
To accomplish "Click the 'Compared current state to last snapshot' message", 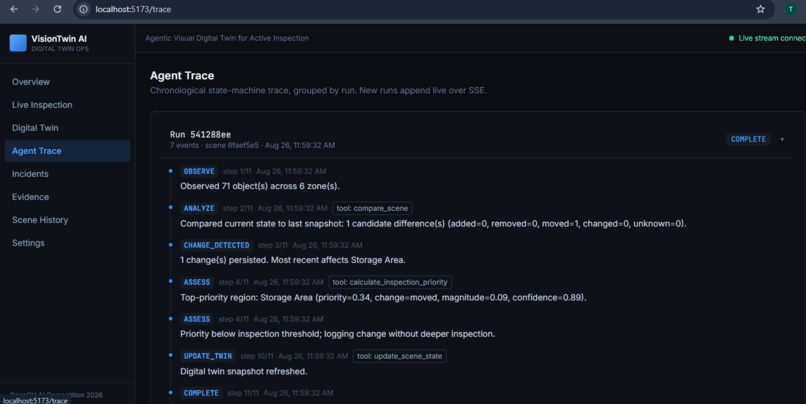I will pos(433,224).
